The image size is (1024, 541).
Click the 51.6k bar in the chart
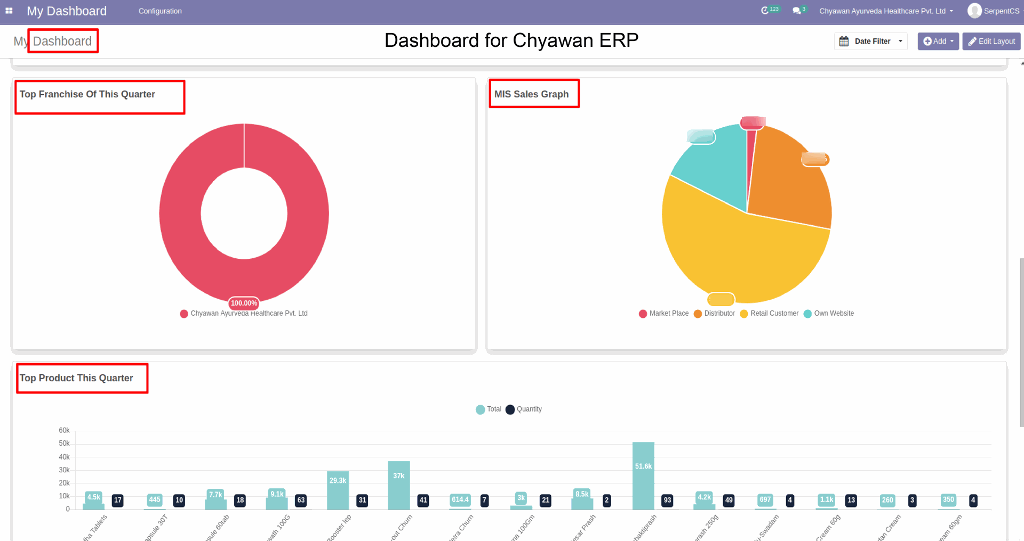click(643, 476)
